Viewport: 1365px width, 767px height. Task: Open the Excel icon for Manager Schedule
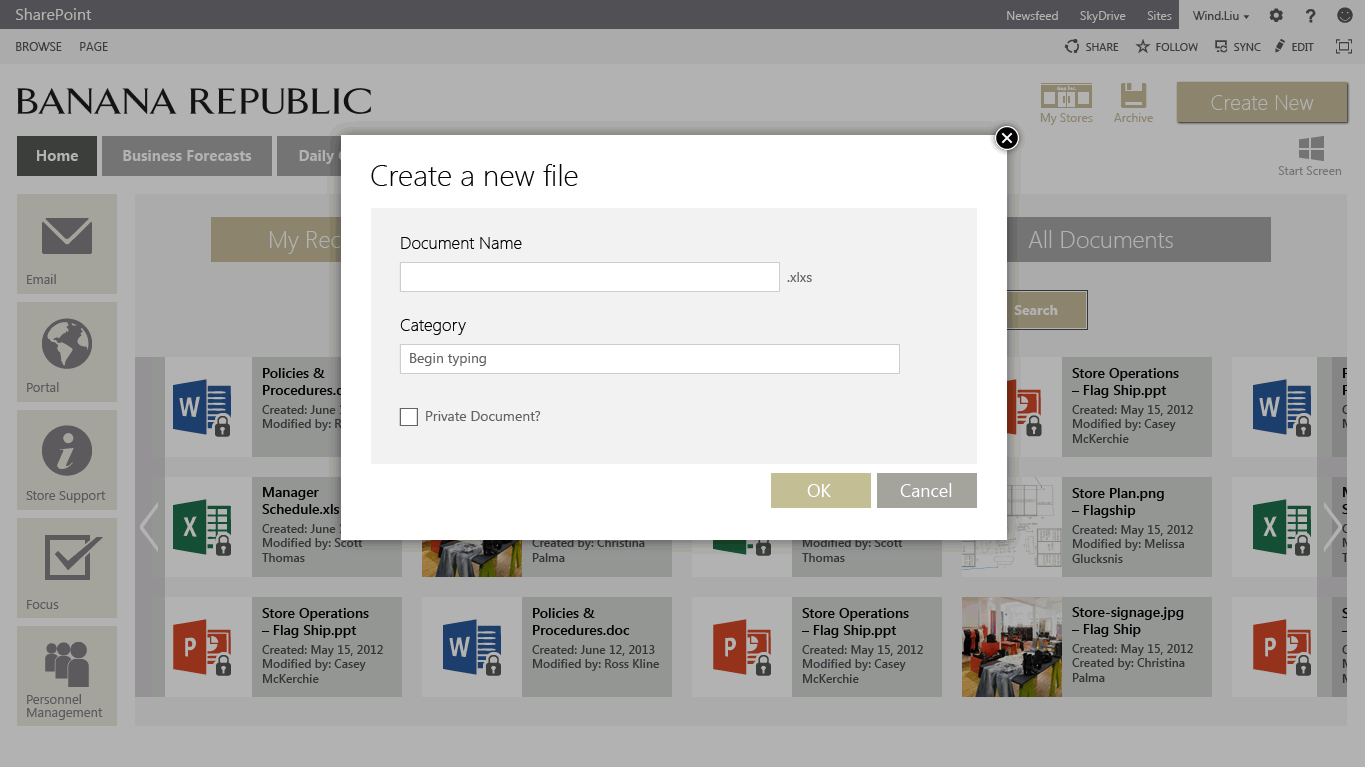click(x=202, y=527)
